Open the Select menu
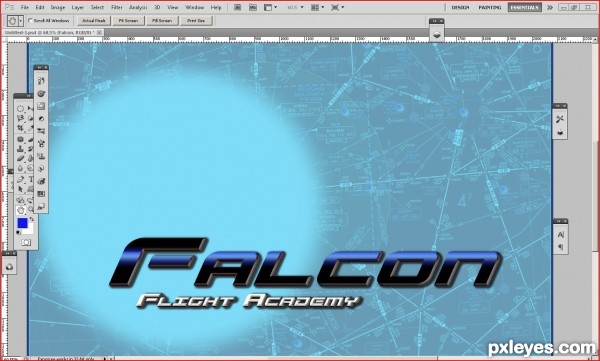The height and width of the screenshot is (361, 600). pyautogui.click(x=97, y=7)
